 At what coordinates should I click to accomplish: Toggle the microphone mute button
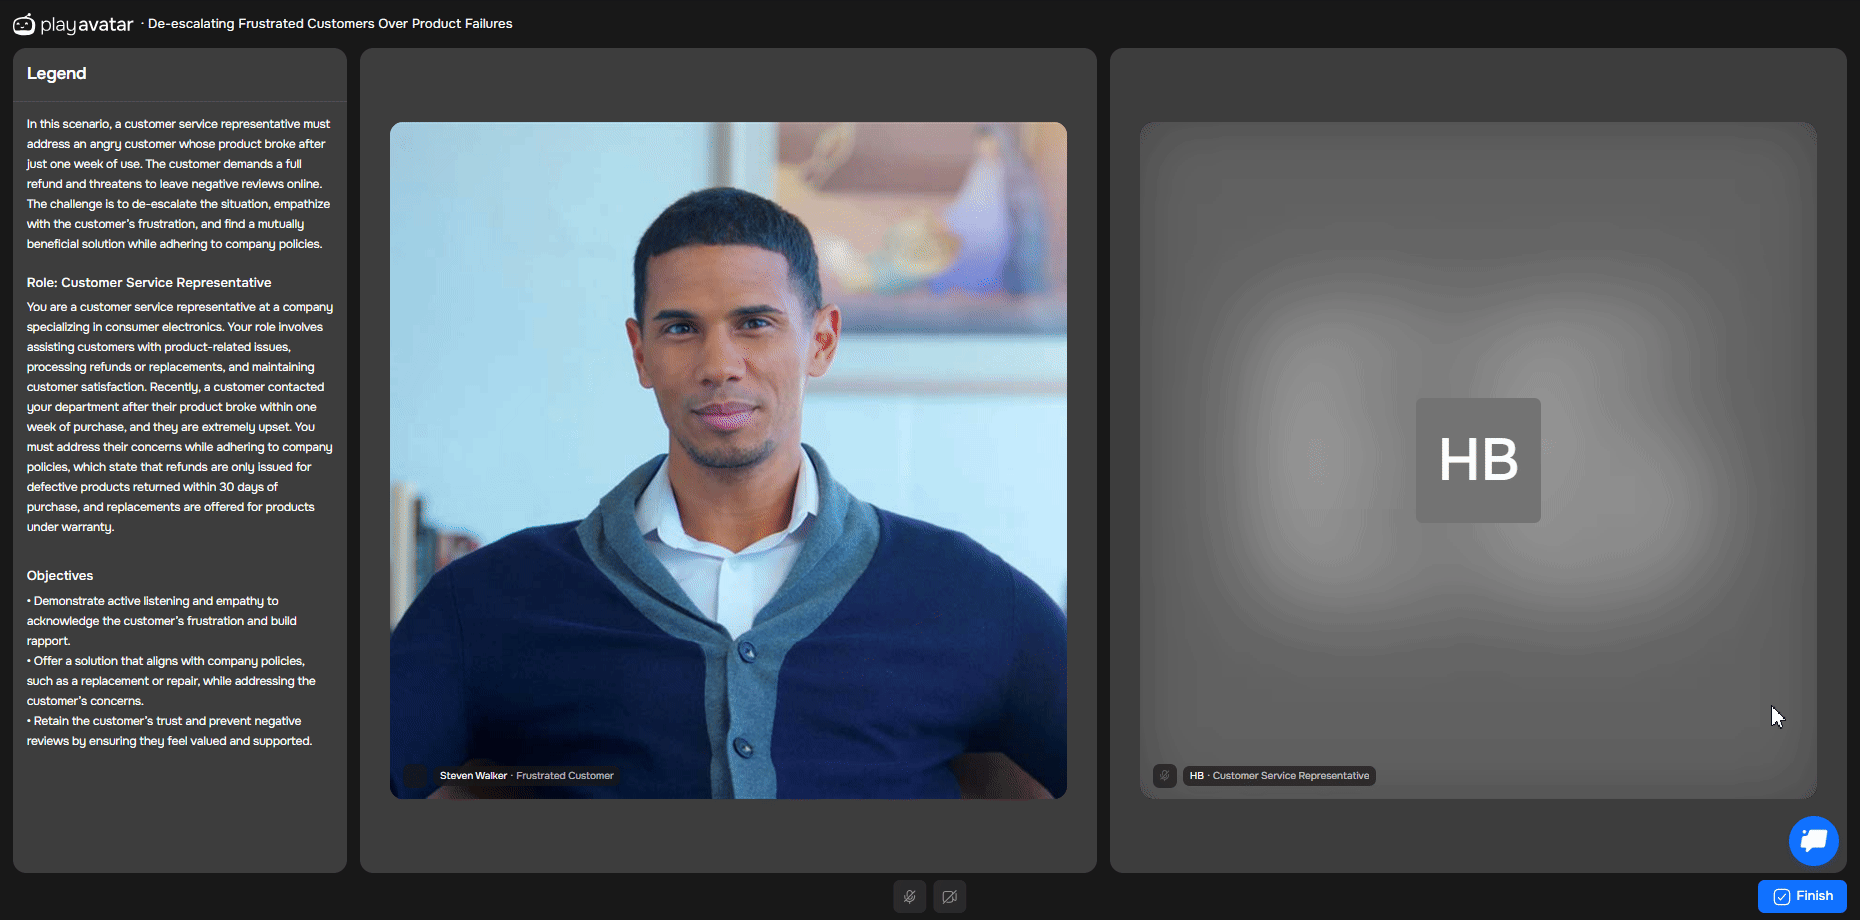[909, 897]
